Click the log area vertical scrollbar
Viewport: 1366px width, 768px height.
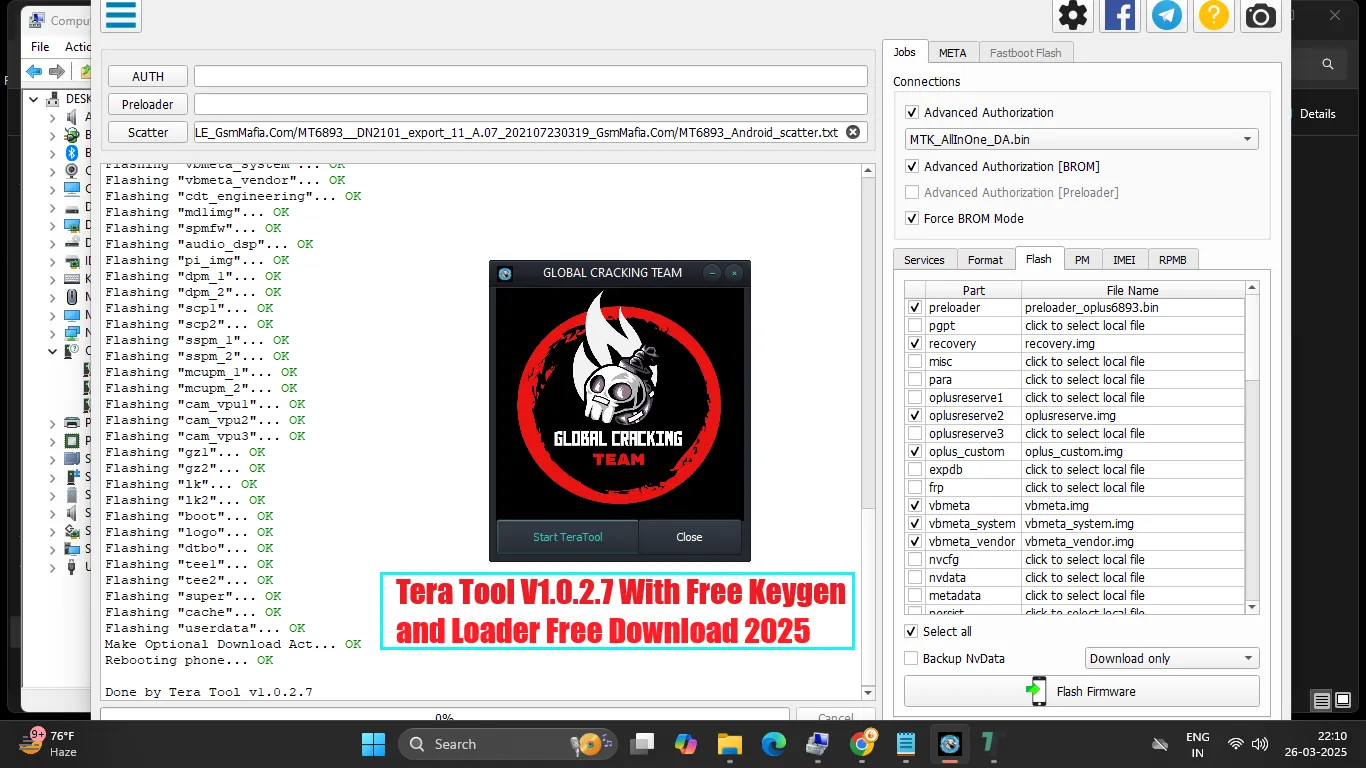coord(868,430)
